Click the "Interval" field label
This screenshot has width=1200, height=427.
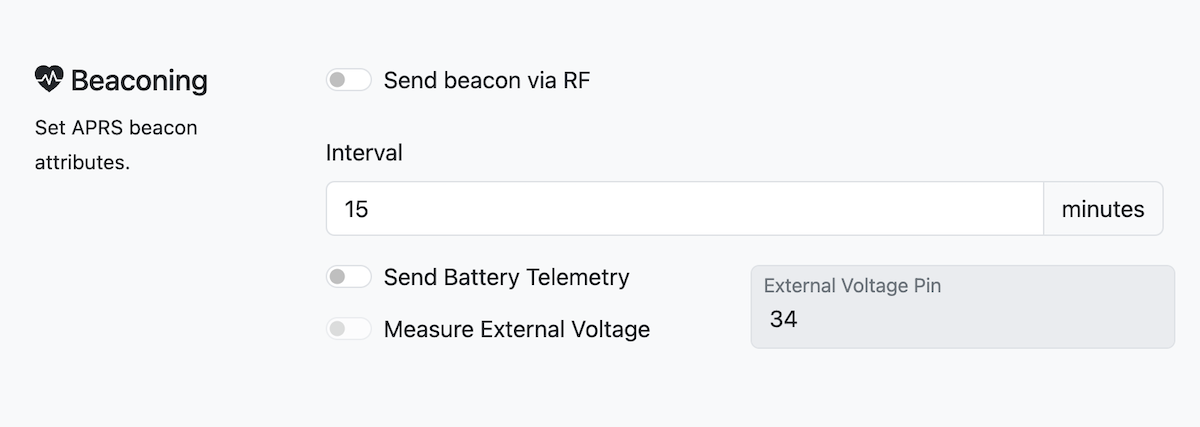coord(364,153)
